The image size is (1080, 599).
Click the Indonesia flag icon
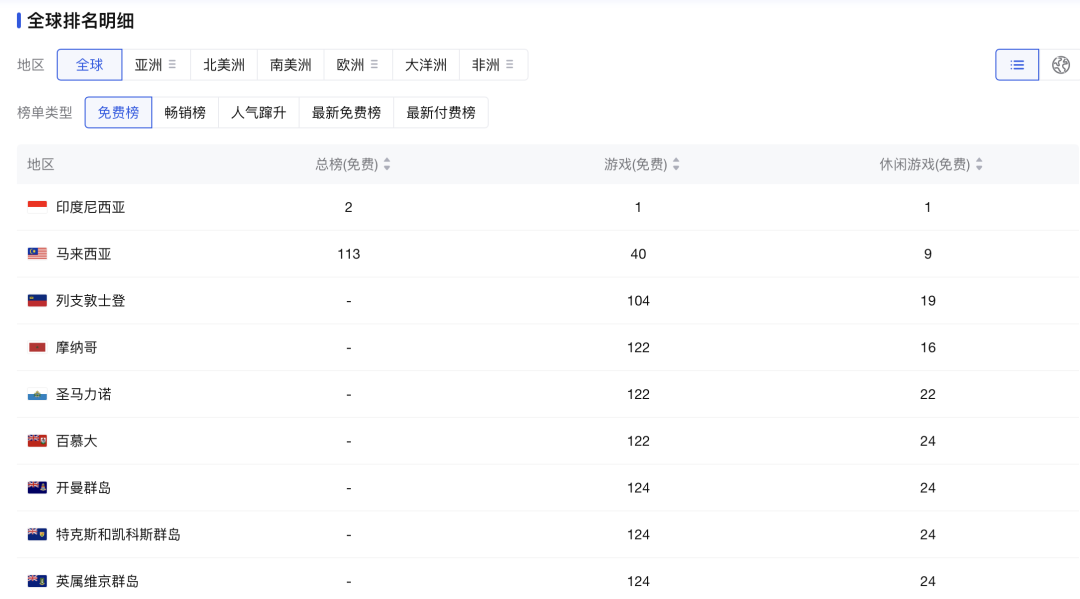point(37,207)
